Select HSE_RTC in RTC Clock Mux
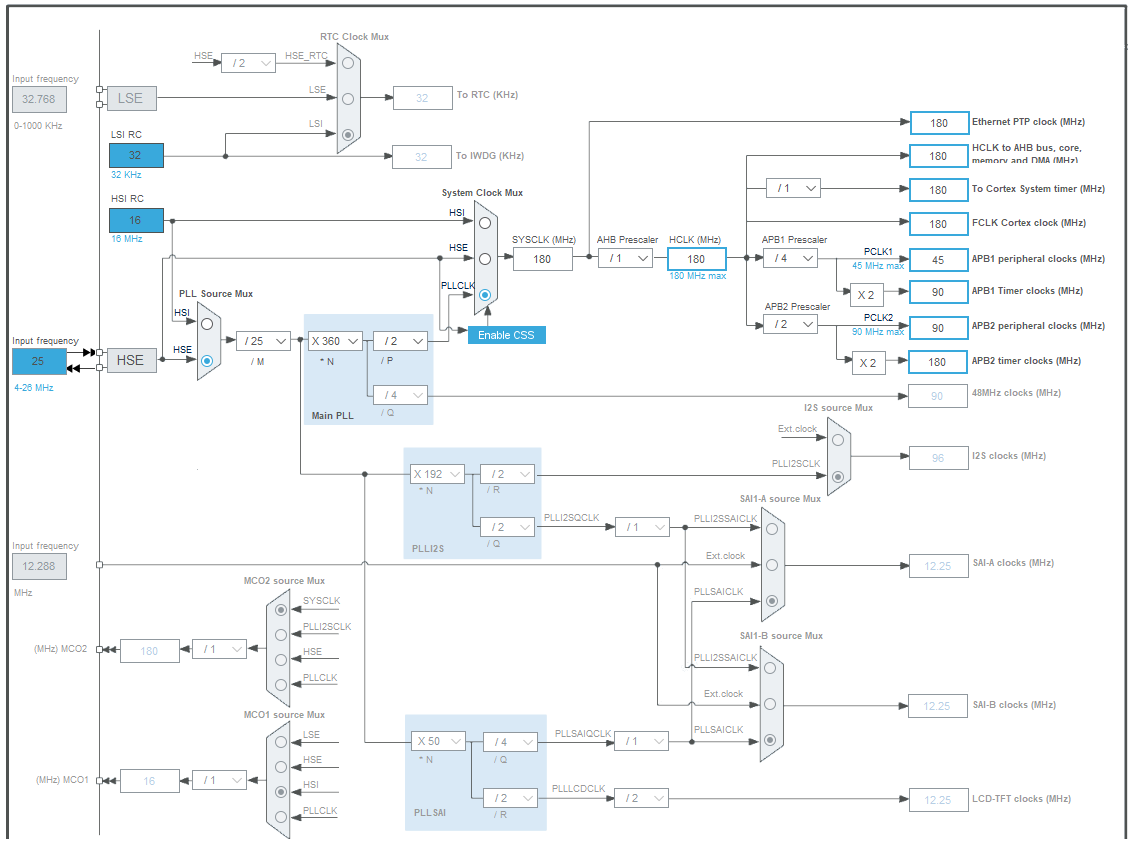 (x=348, y=63)
